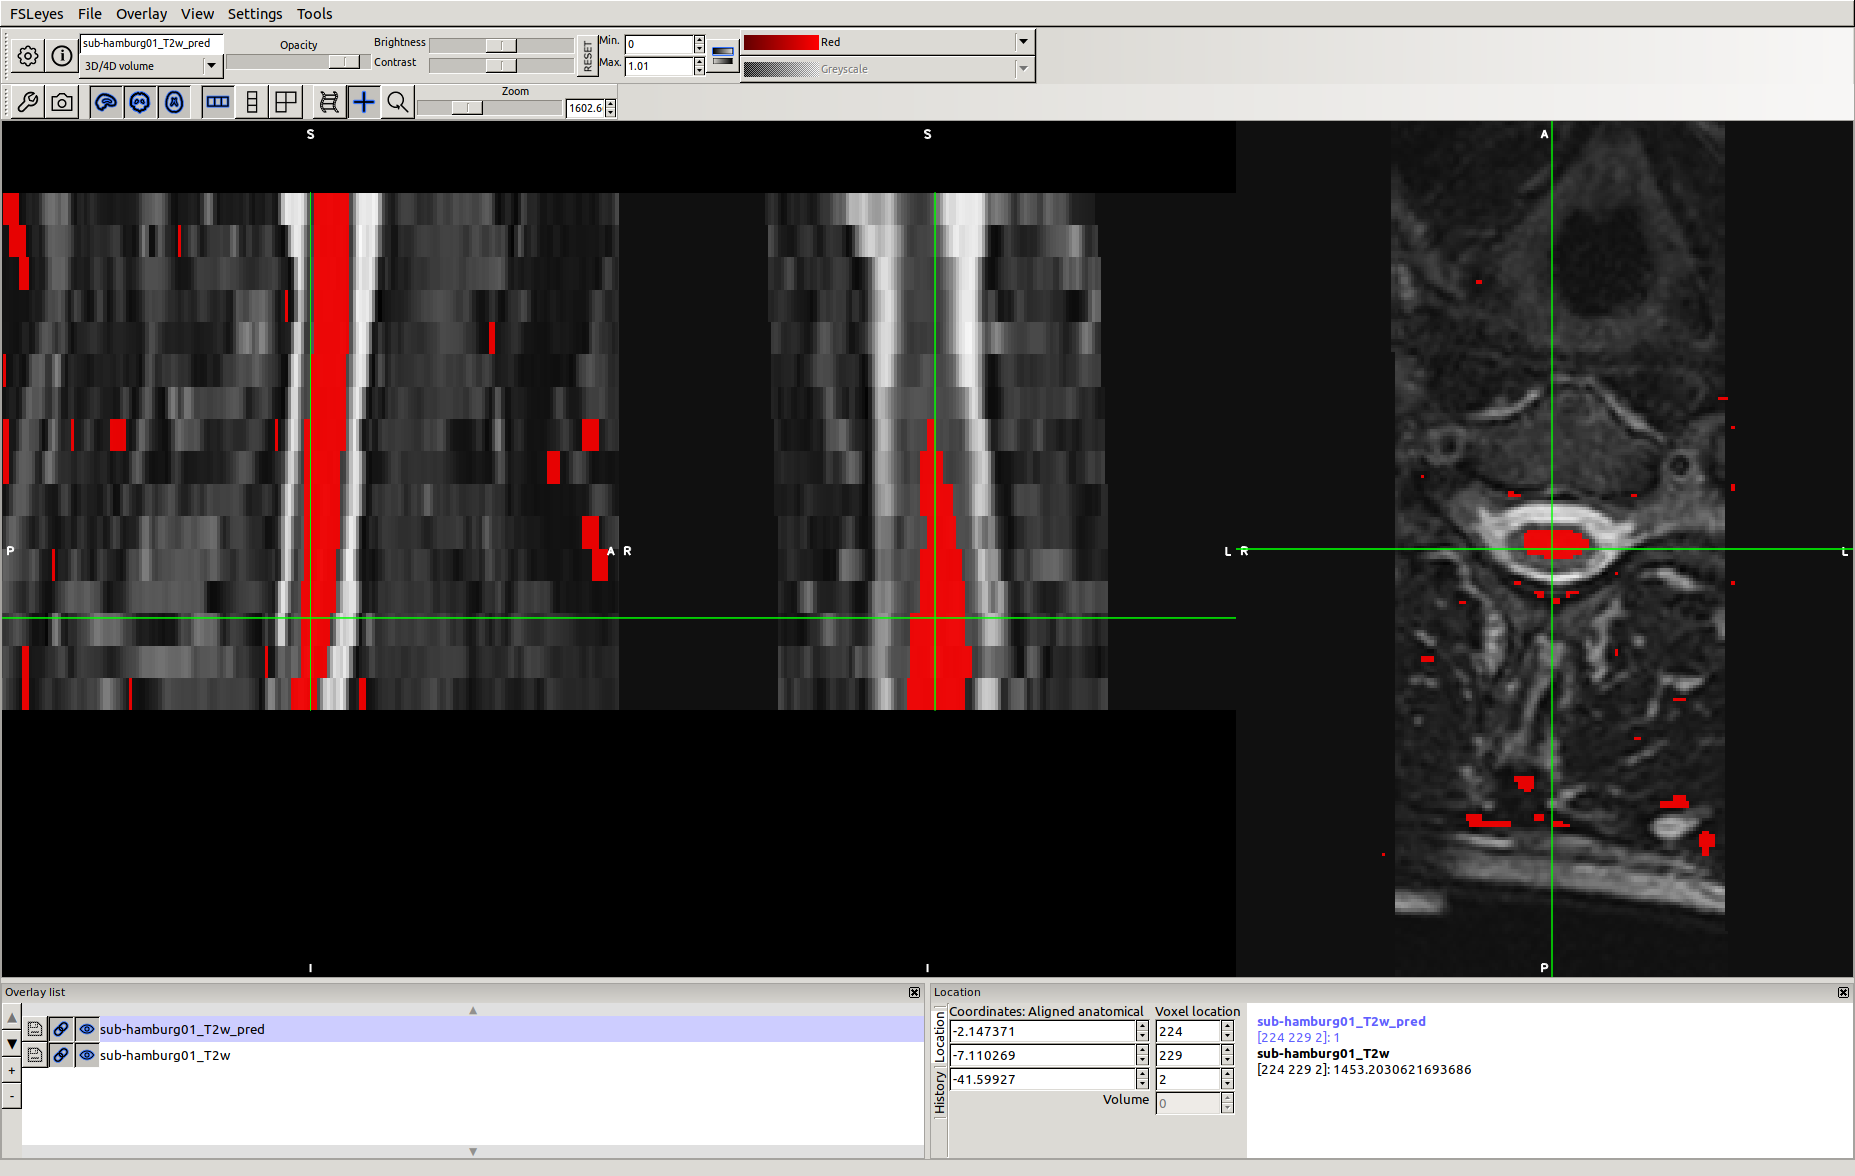Take a screenshot using the camera icon

point(61,101)
